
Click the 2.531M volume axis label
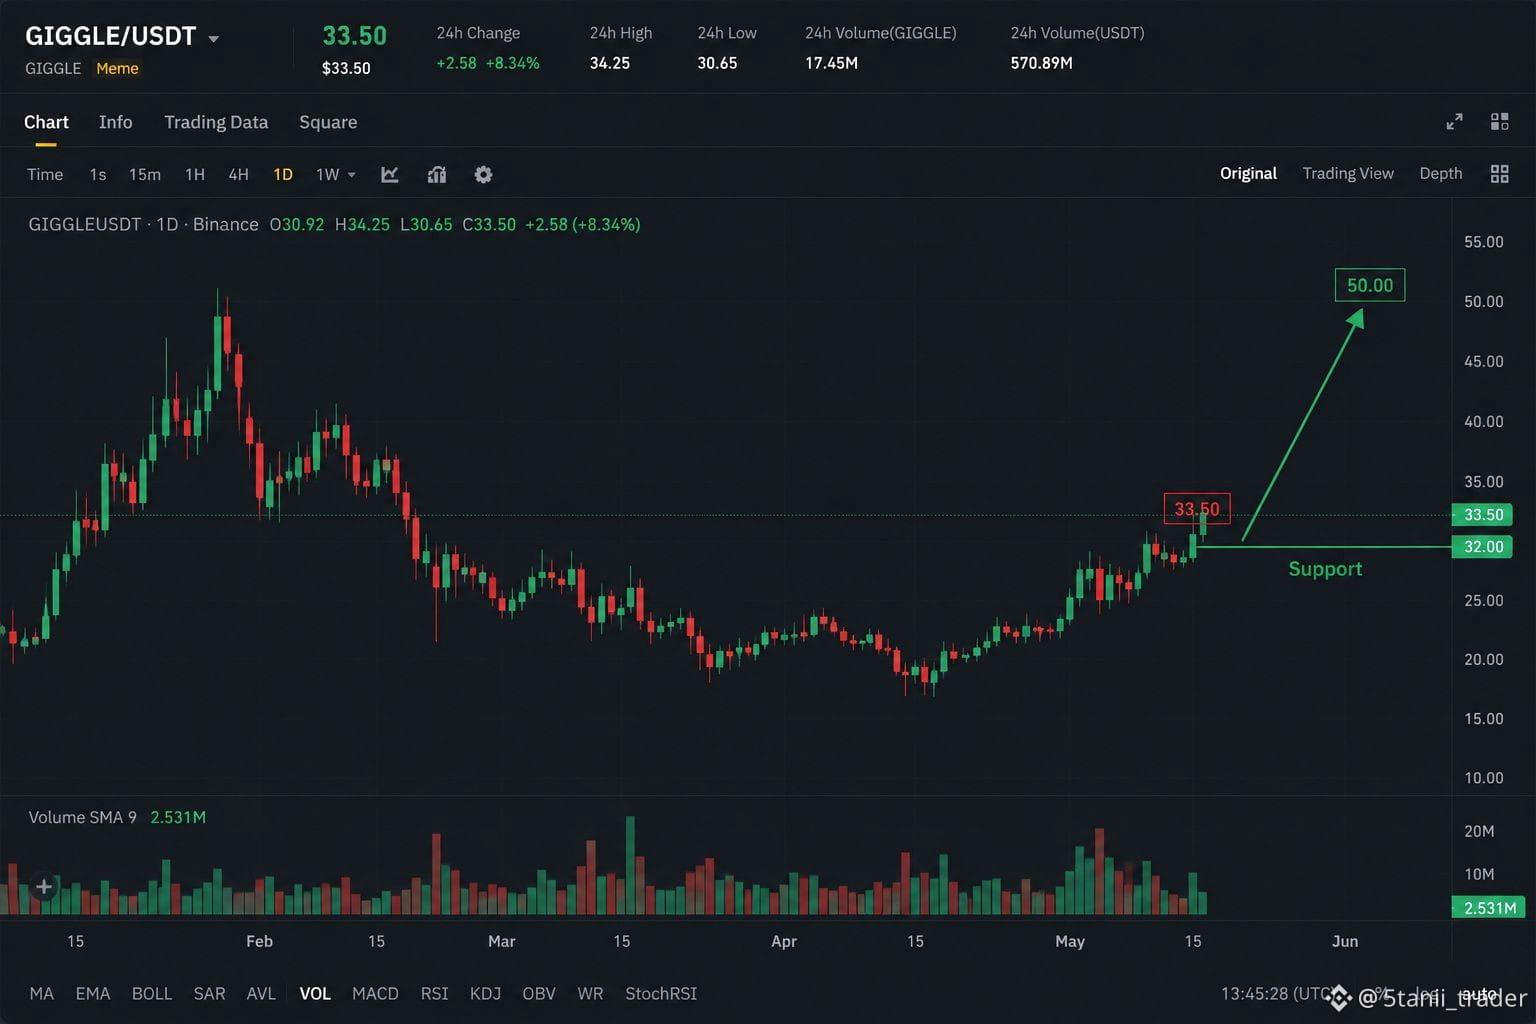(x=1489, y=908)
